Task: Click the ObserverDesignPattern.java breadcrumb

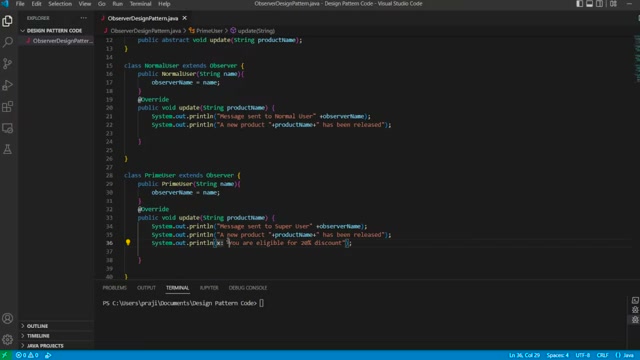Action: (145, 31)
